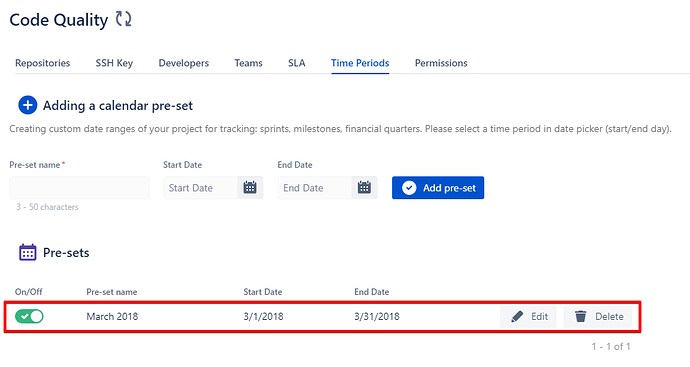This screenshot has width=690, height=367.
Task: Click the Pre-sets calendar icon
Action: [x=28, y=253]
